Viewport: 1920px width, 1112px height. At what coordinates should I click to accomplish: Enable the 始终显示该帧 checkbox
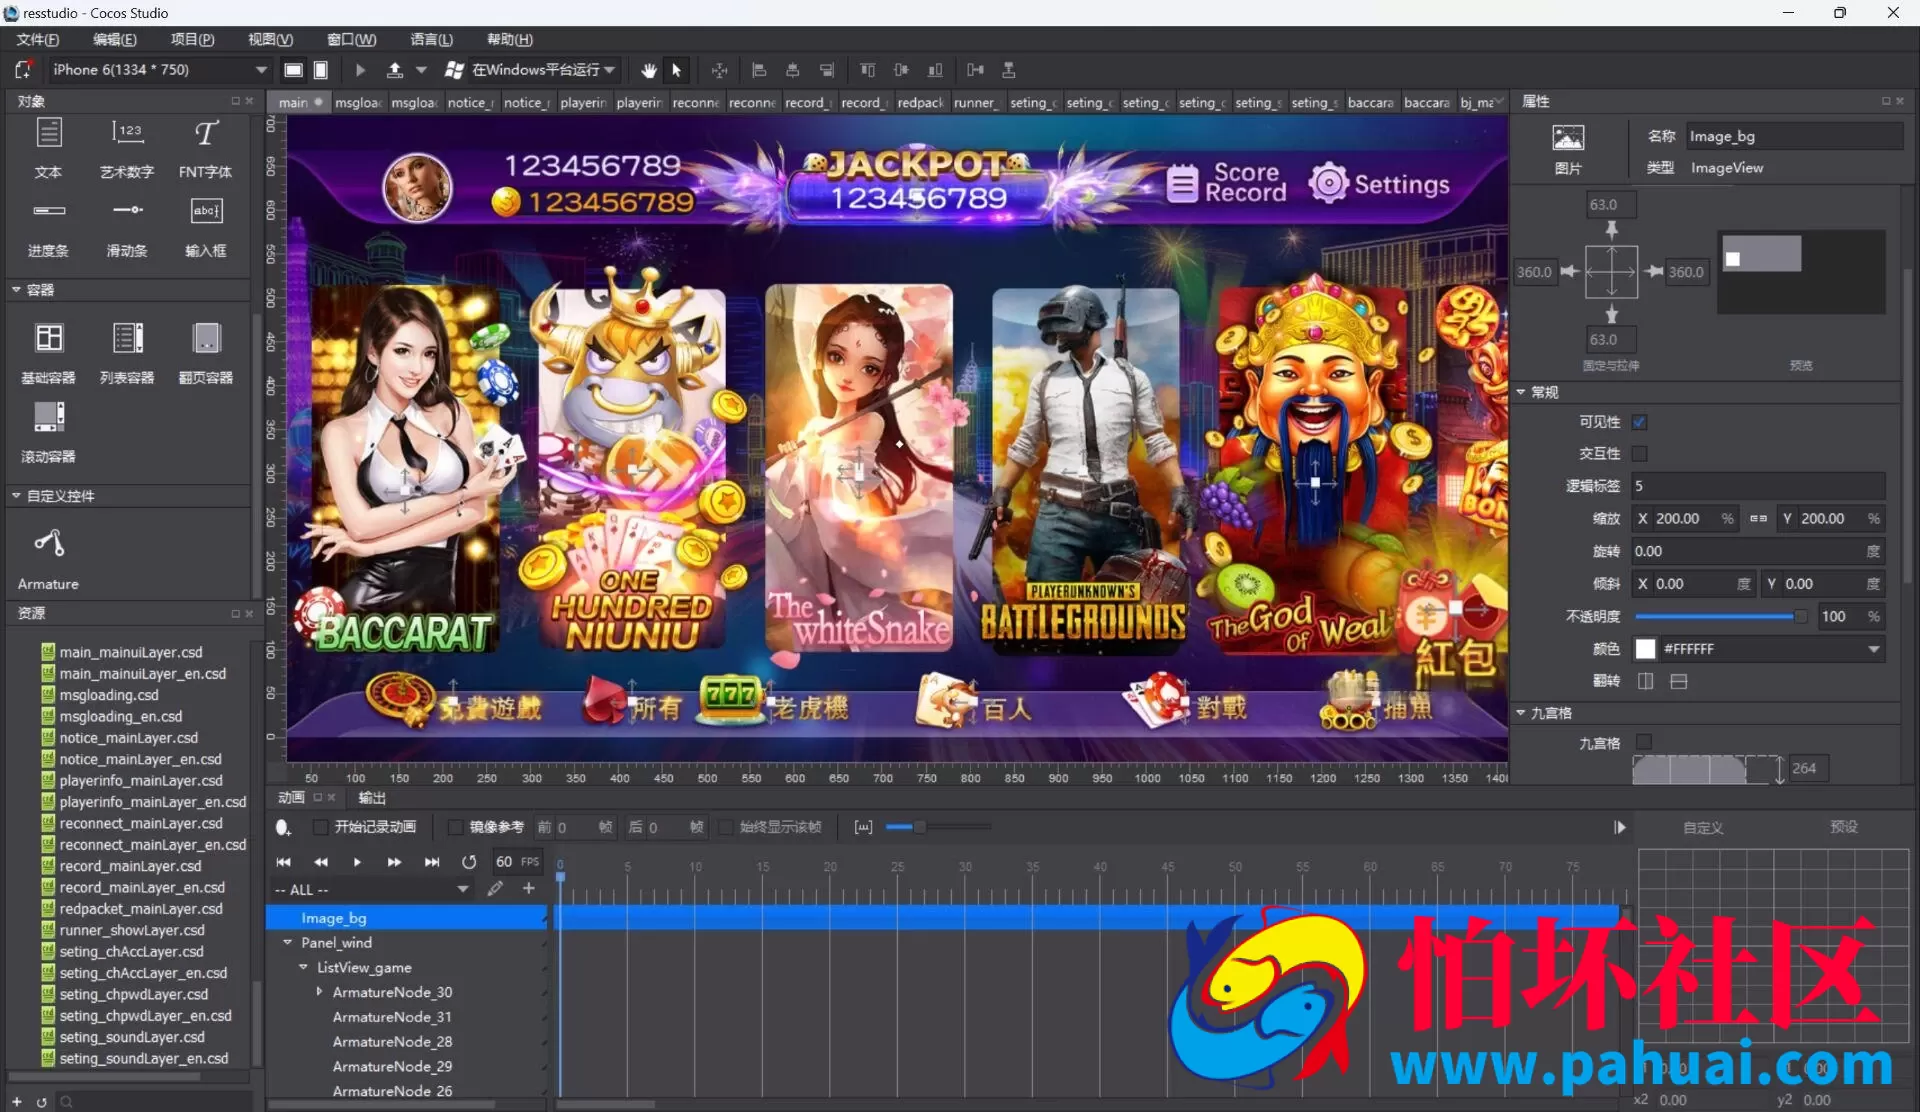726,827
